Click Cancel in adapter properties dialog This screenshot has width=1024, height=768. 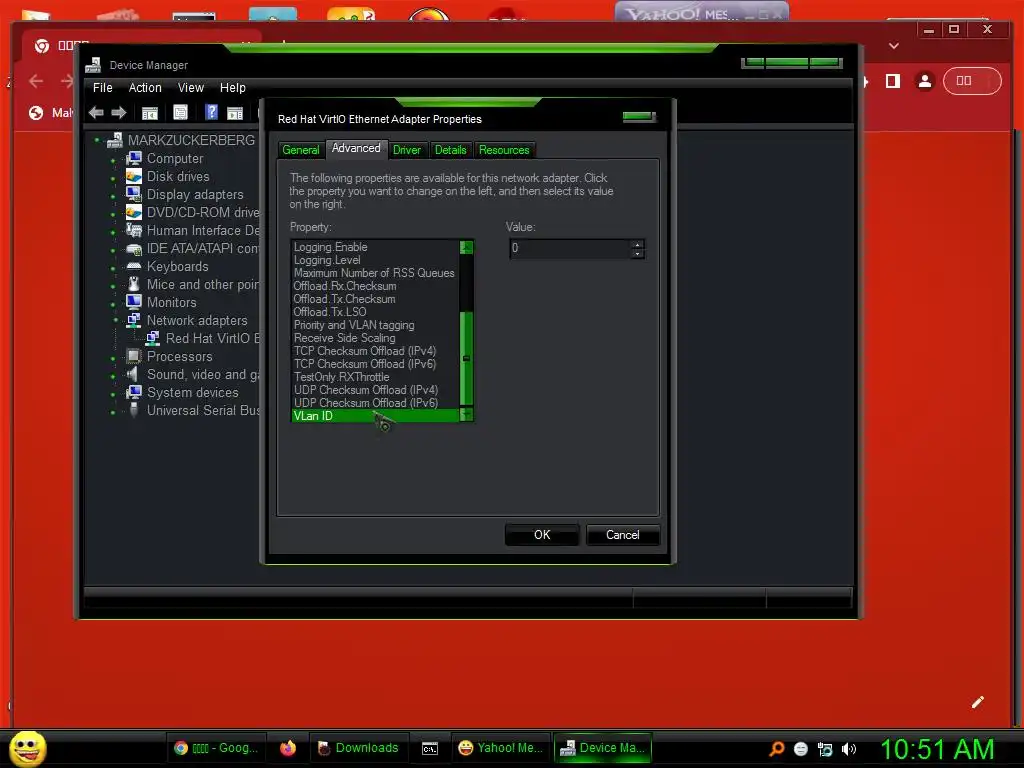(622, 535)
